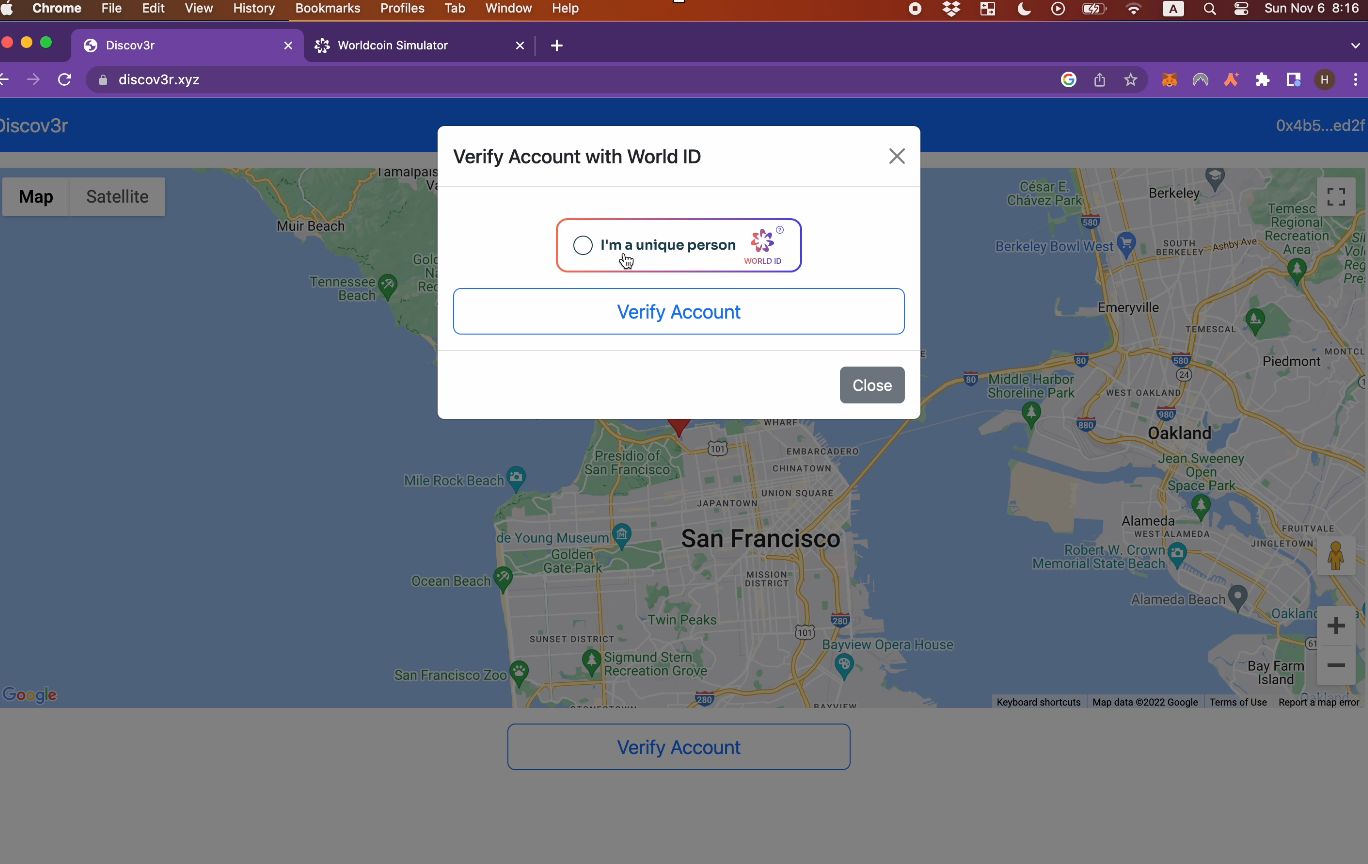Open the Chrome side panel icon
The height and width of the screenshot is (864, 1368).
(x=1293, y=80)
